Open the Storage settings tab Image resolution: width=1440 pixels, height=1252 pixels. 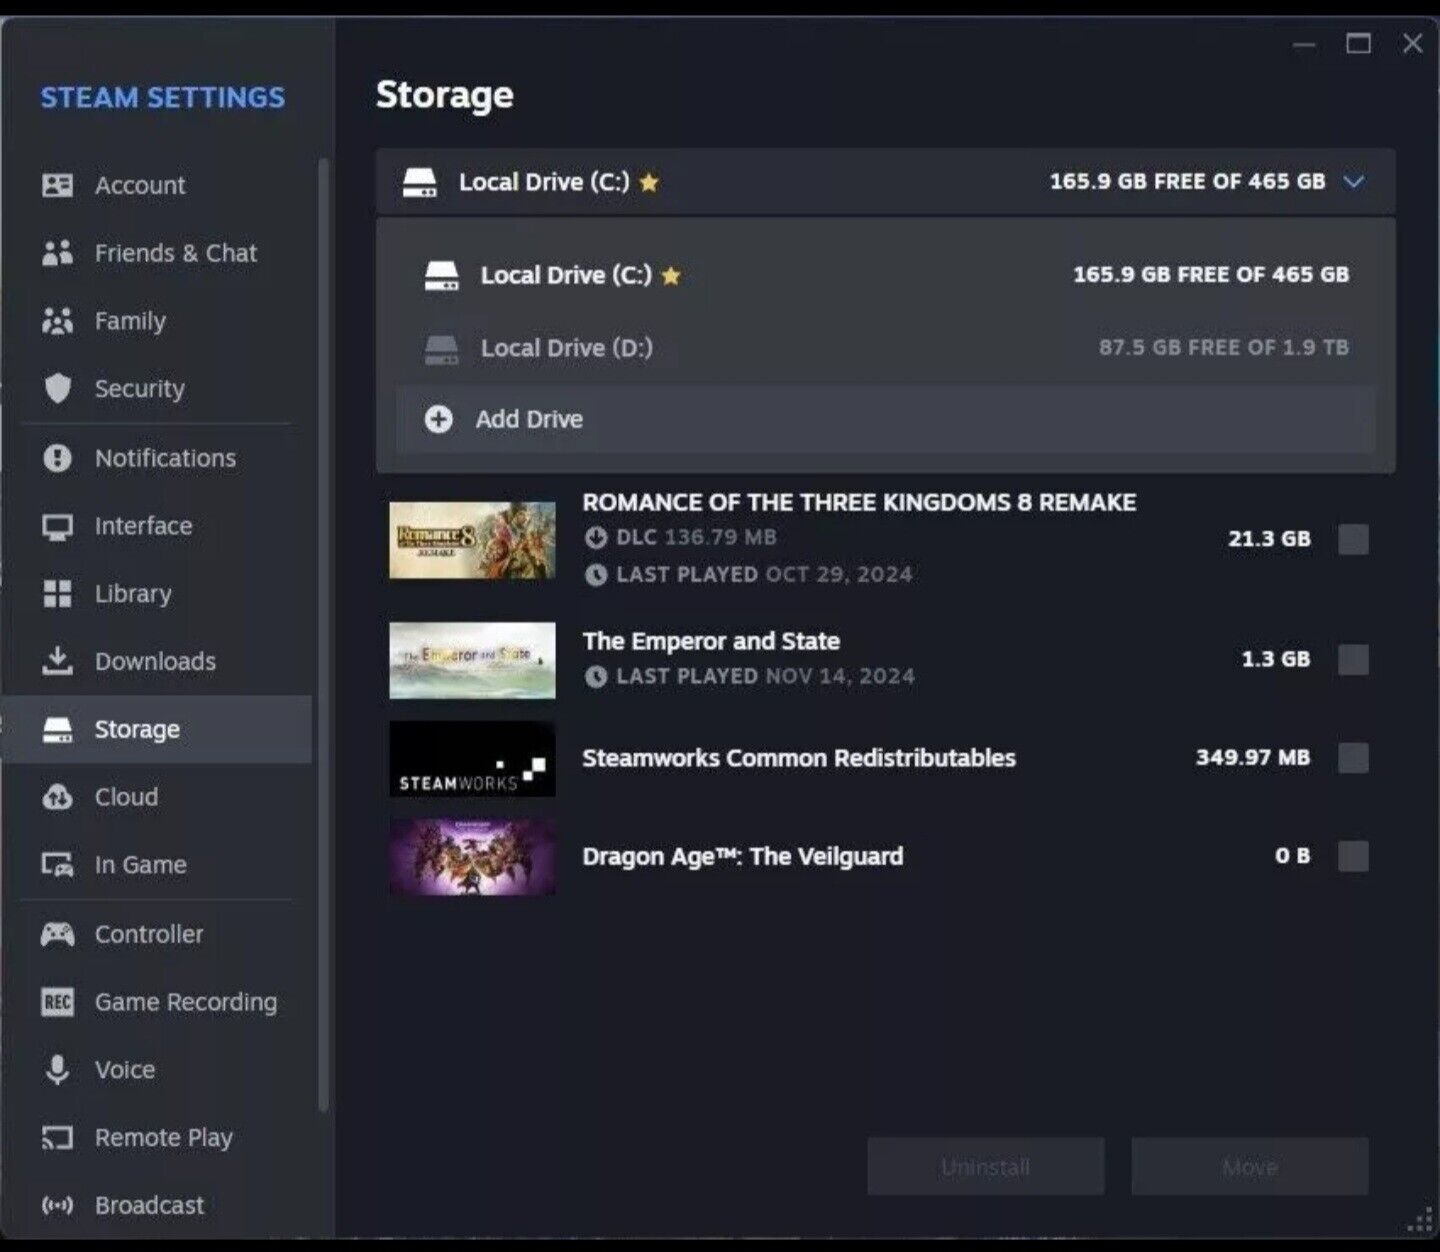[156, 729]
